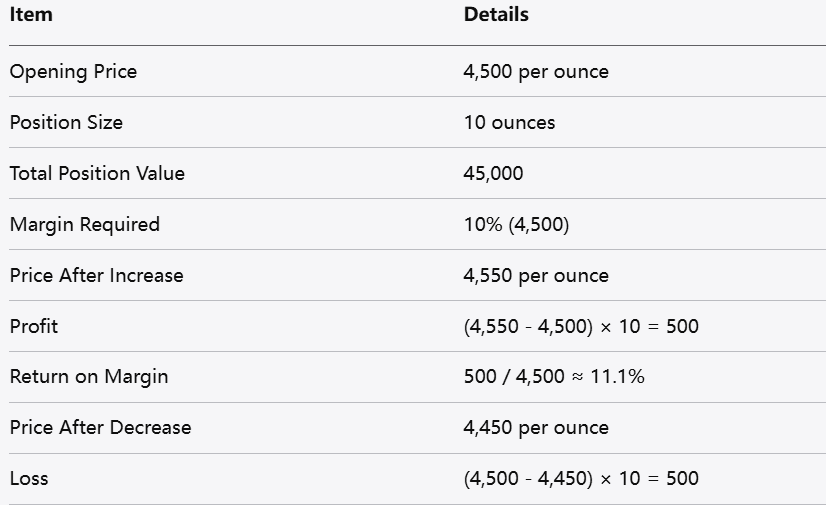Select the "Margin Required" row label
Viewport: 826px width, 505px height.
point(84,224)
